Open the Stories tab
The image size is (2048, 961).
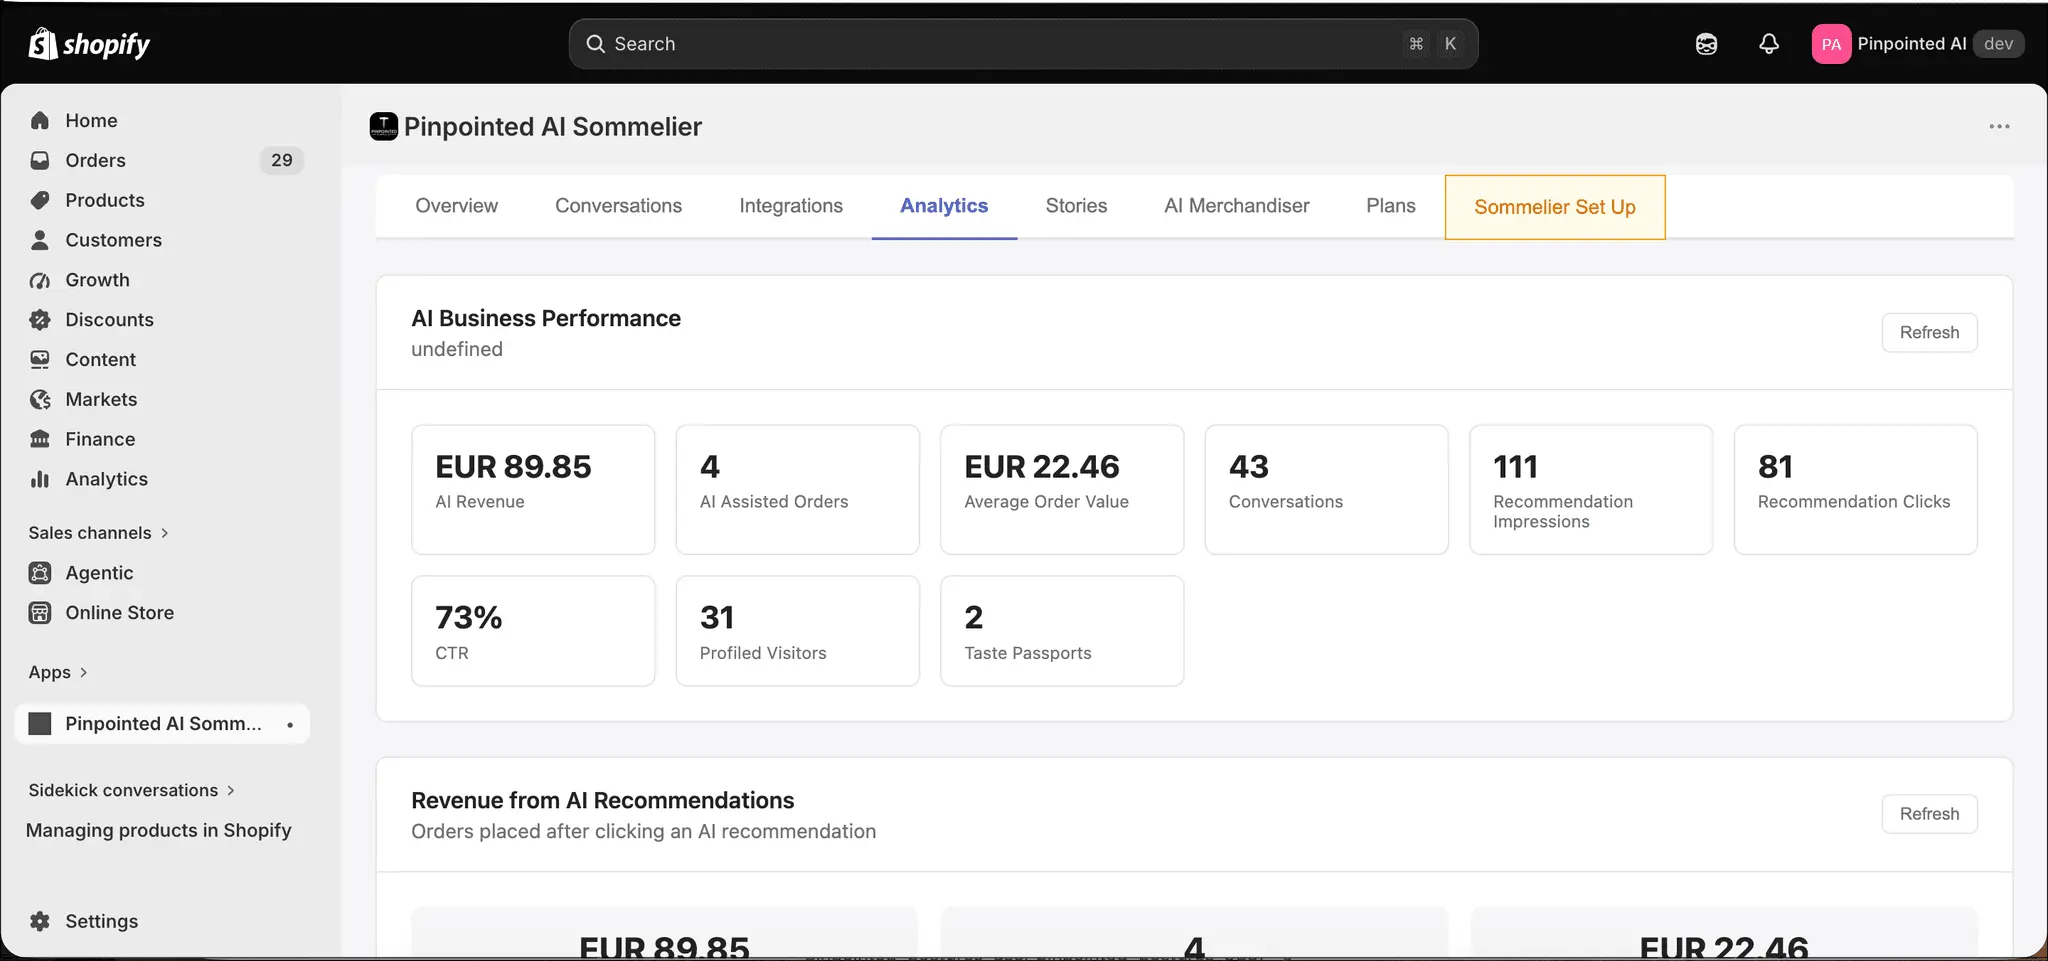coord(1076,206)
